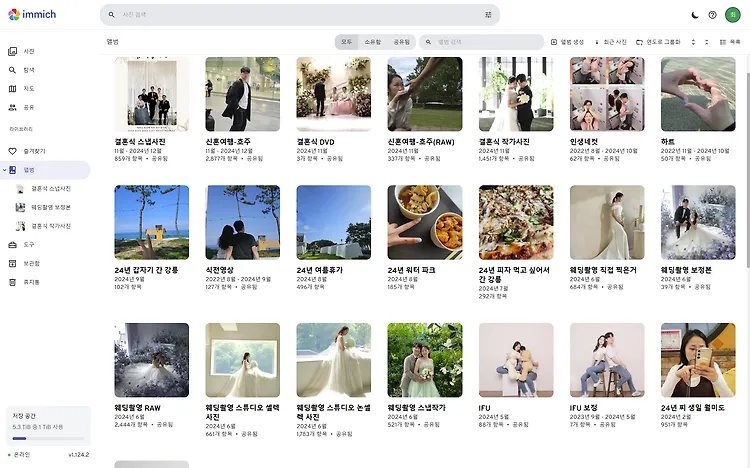
Task: Open the help question mark icon
Action: (713, 15)
